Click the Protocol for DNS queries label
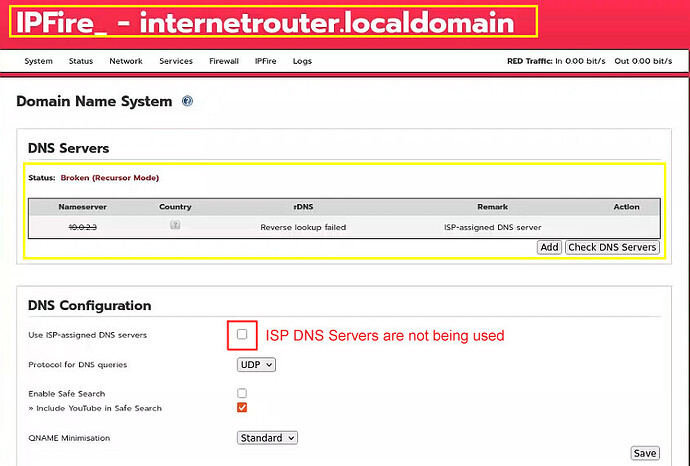The image size is (690, 466). click(x=77, y=365)
